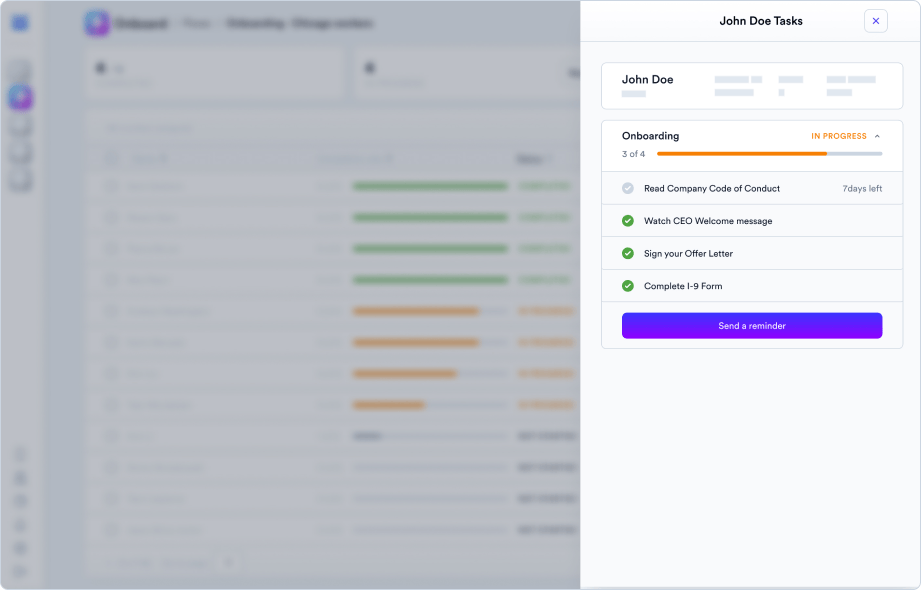This screenshot has width=921, height=590.
Task: Click the purple highlighted sidebar icon
Action: pos(21,98)
